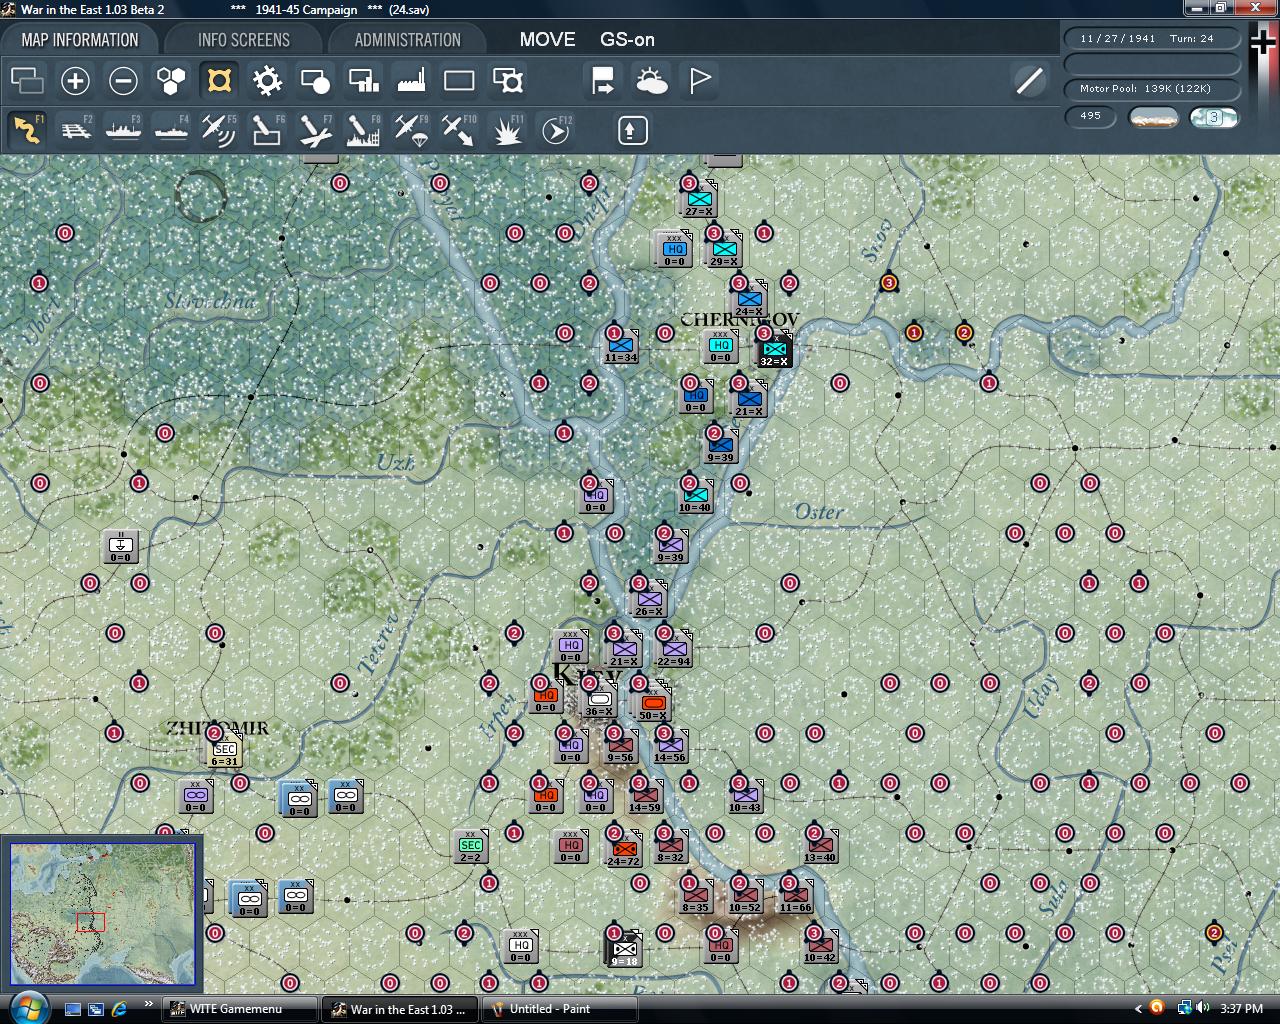Viewport: 1280px width, 1024px height.
Task: Select the 11=34 unit counter
Action: click(620, 347)
